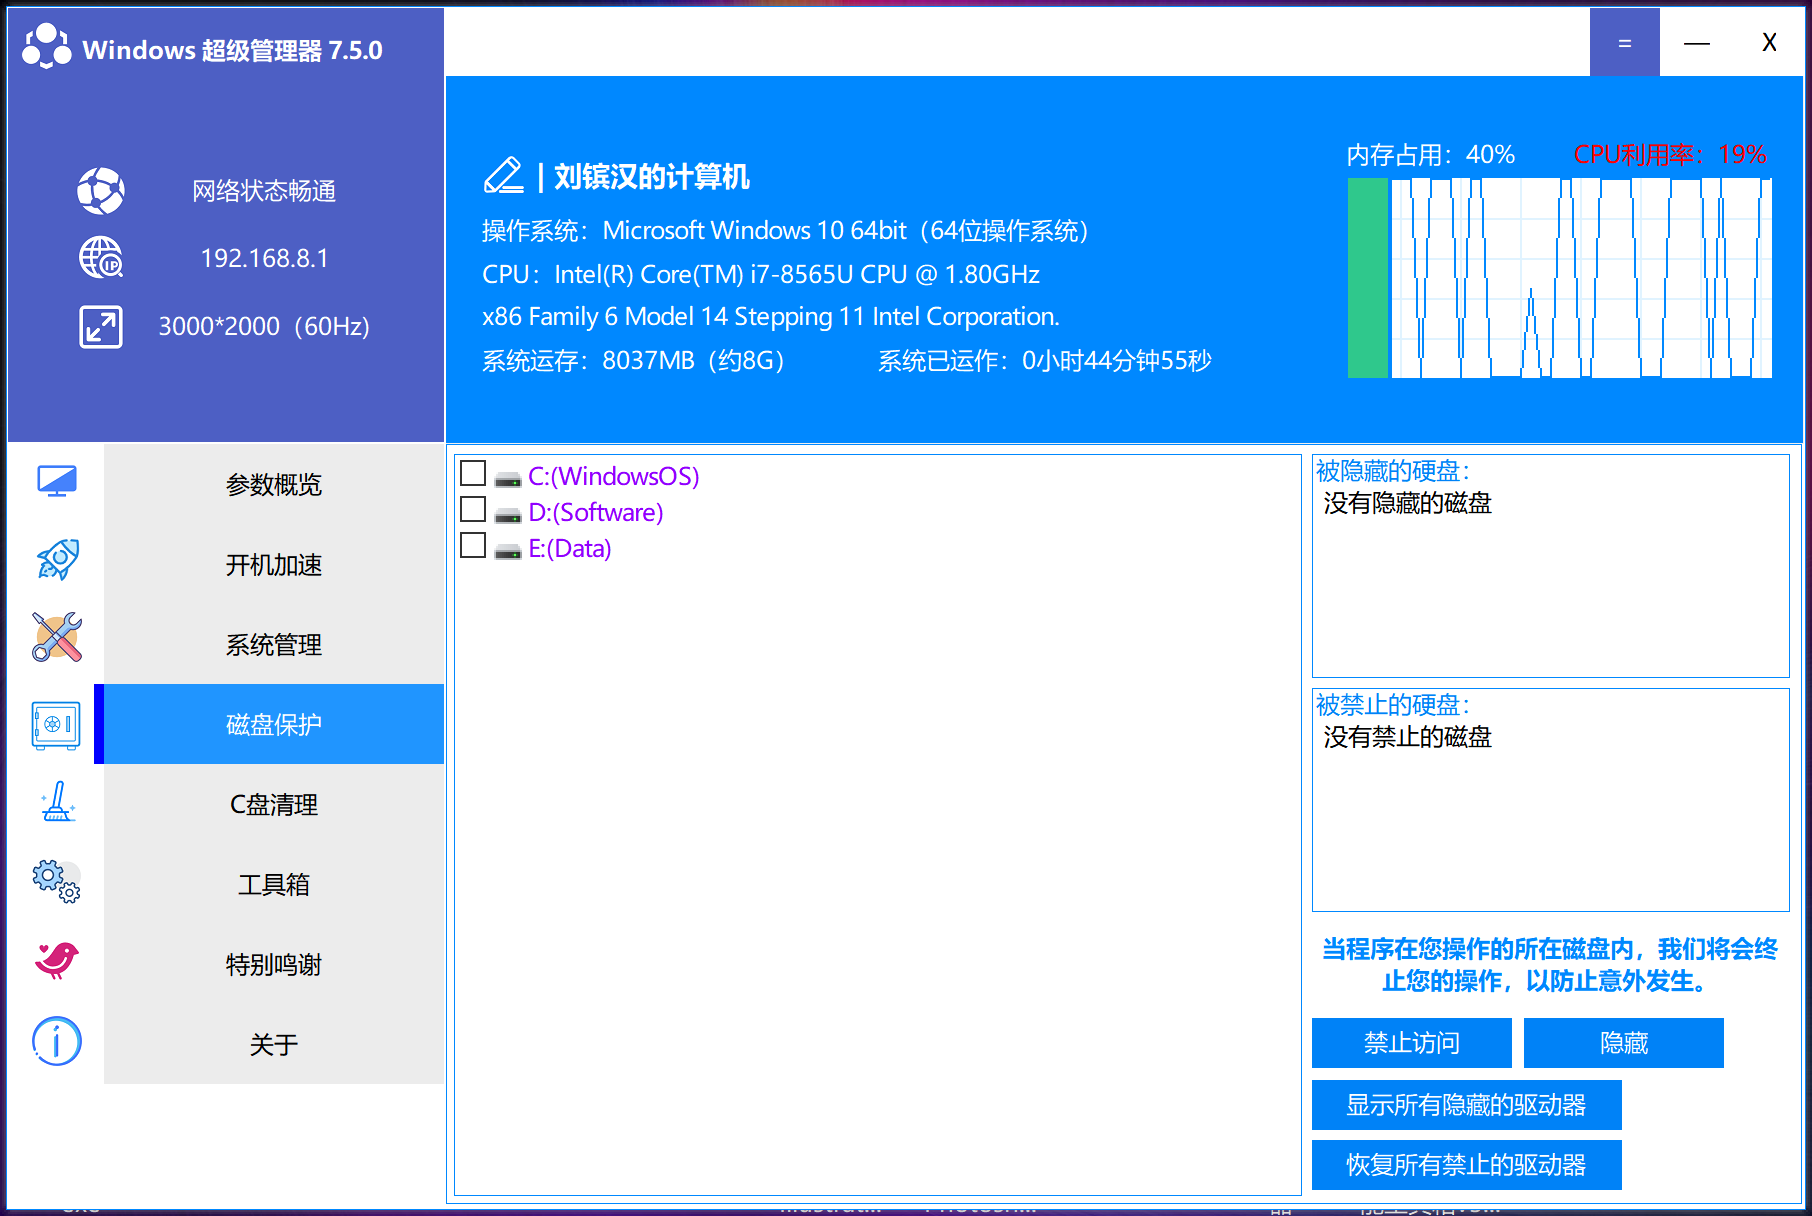Screen dimensions: 1812x1216
Task: Click the wrench and screwdriver icon for 系统管理
Action: [x=57, y=637]
